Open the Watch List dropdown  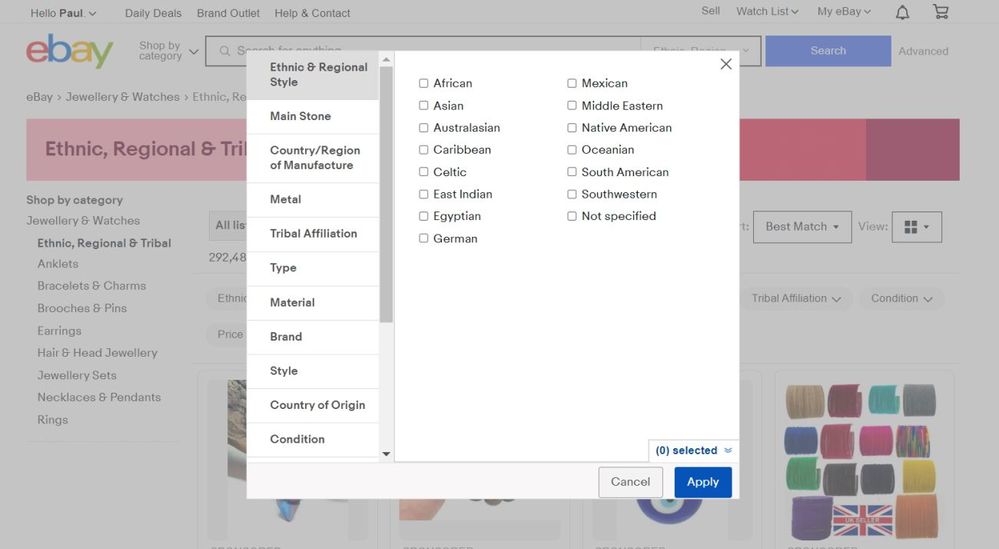click(767, 12)
